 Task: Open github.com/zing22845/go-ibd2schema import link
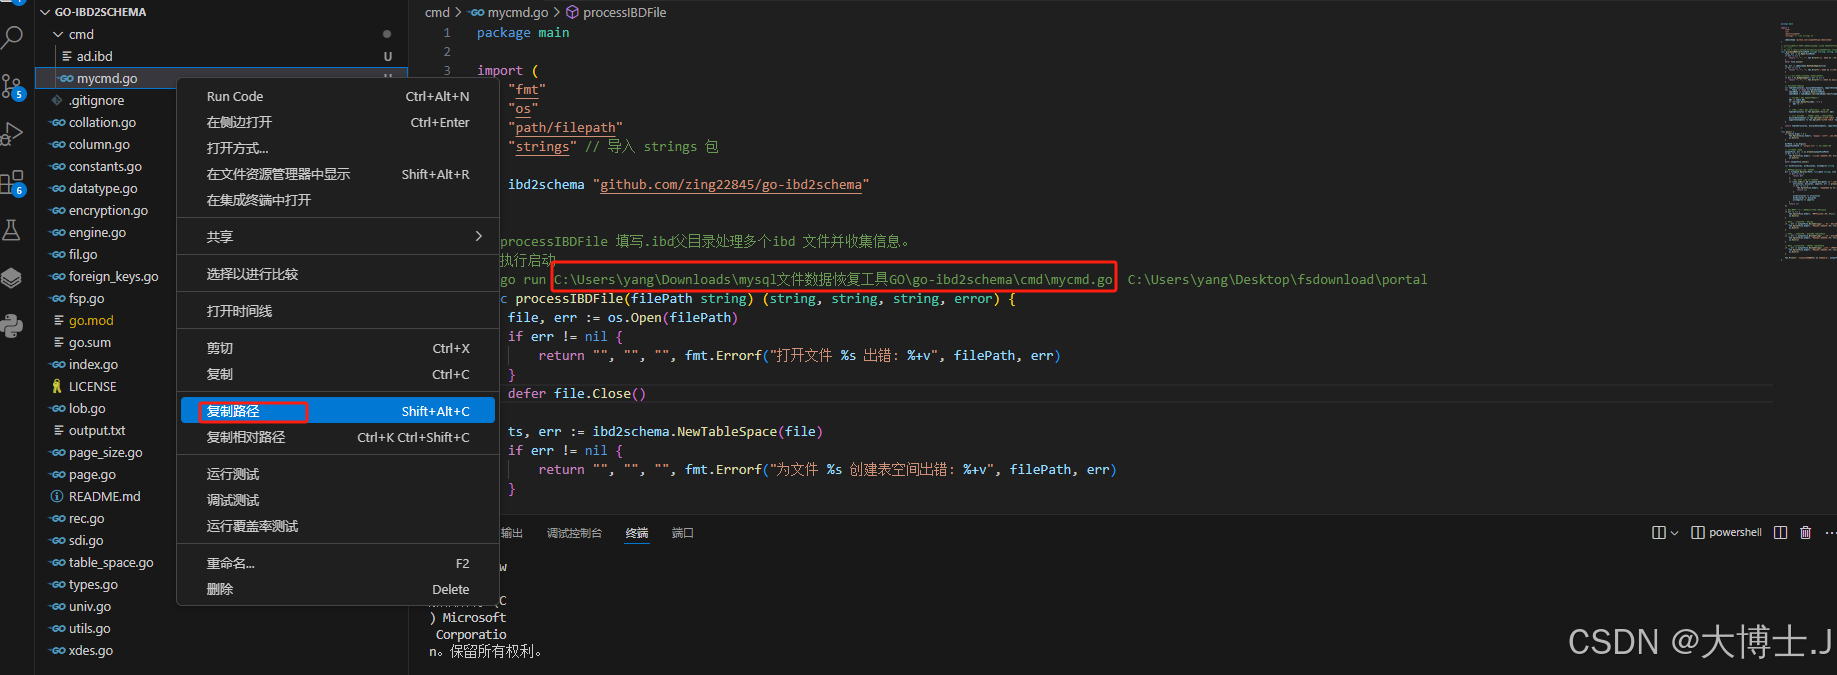(731, 184)
